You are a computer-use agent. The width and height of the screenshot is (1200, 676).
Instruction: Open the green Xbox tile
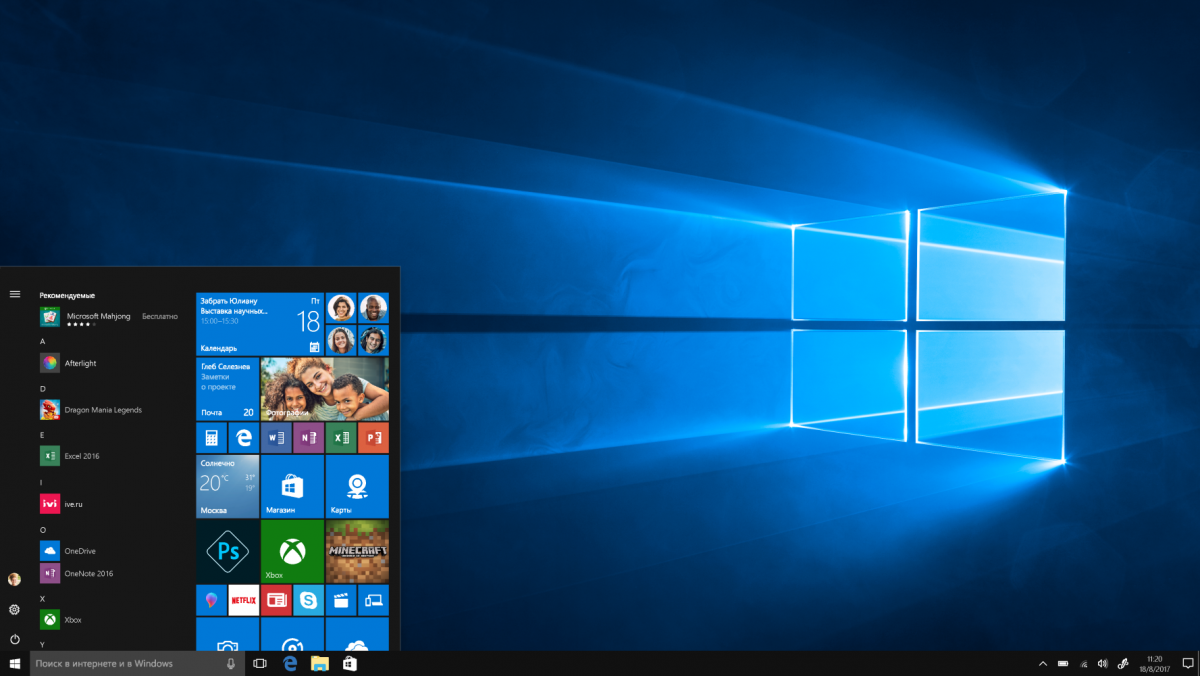coord(292,551)
